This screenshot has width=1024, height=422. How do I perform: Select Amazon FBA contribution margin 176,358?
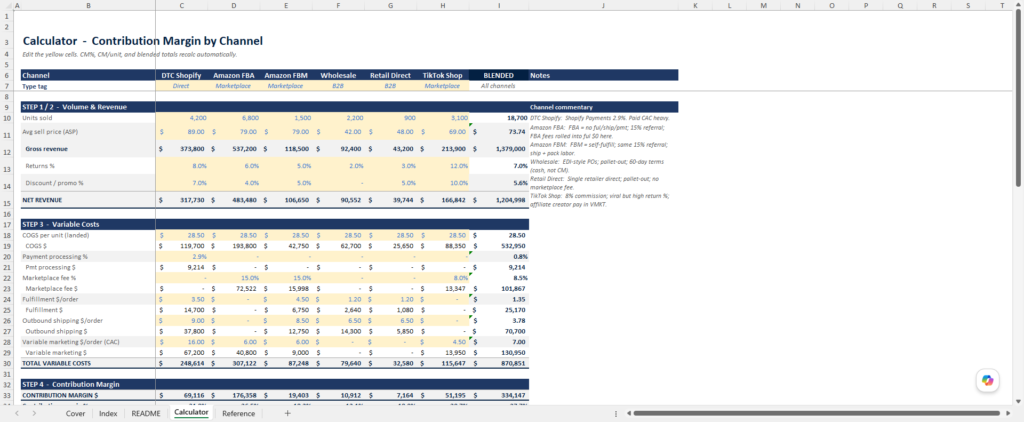point(233,395)
